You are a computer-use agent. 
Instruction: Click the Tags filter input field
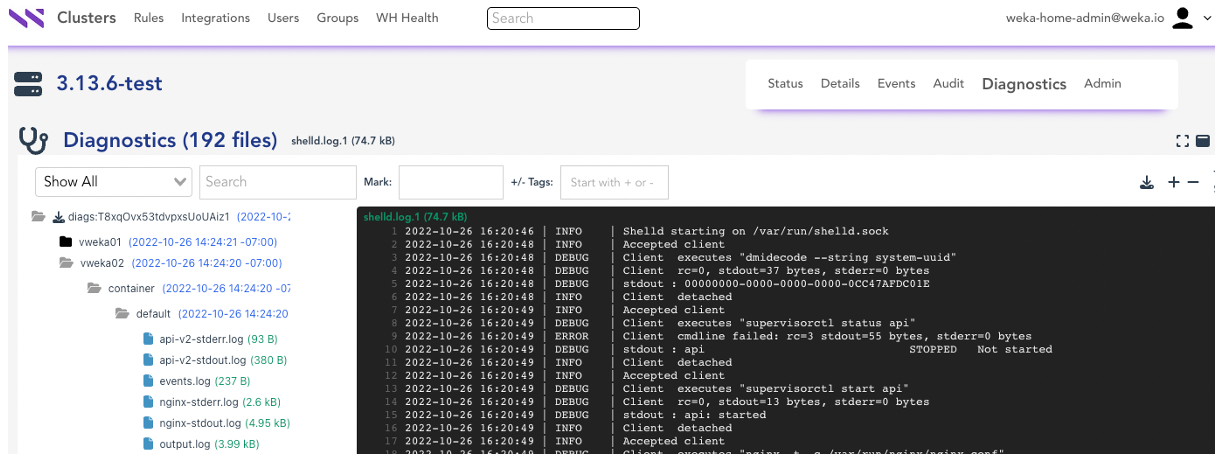(x=613, y=182)
